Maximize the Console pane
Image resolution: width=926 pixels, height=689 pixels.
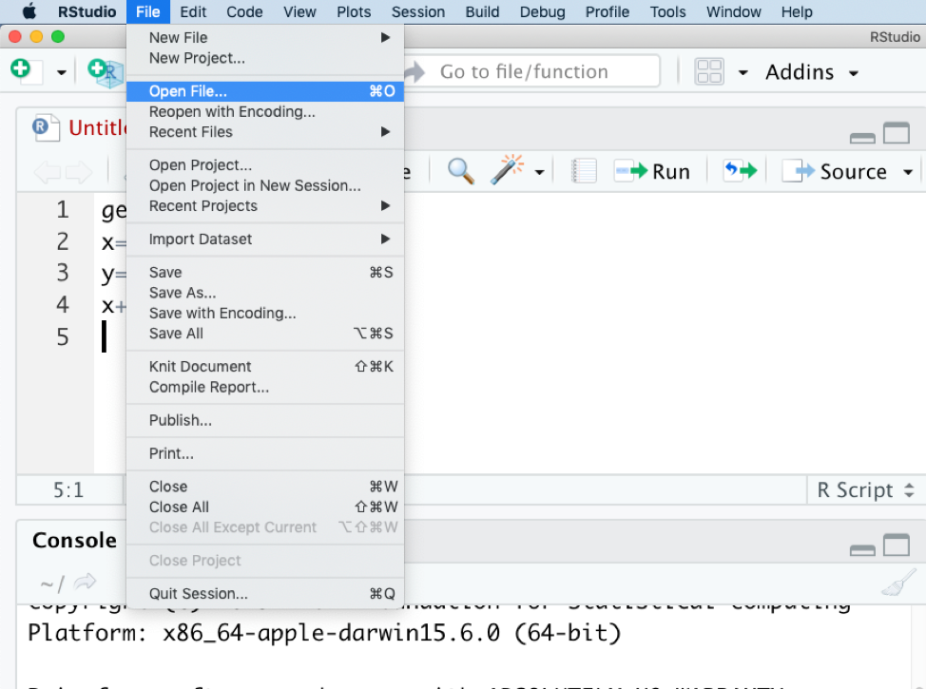[x=896, y=544]
